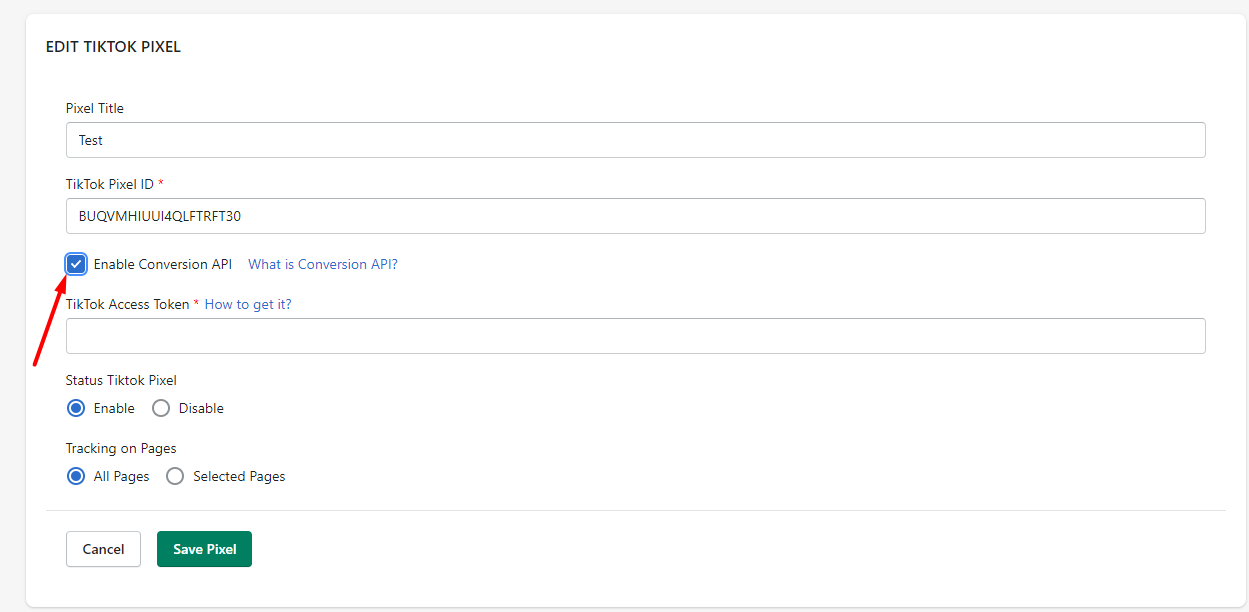Screen dimensions: 1249x612
Task: Click the Pixel Title label
Action: click(95, 108)
